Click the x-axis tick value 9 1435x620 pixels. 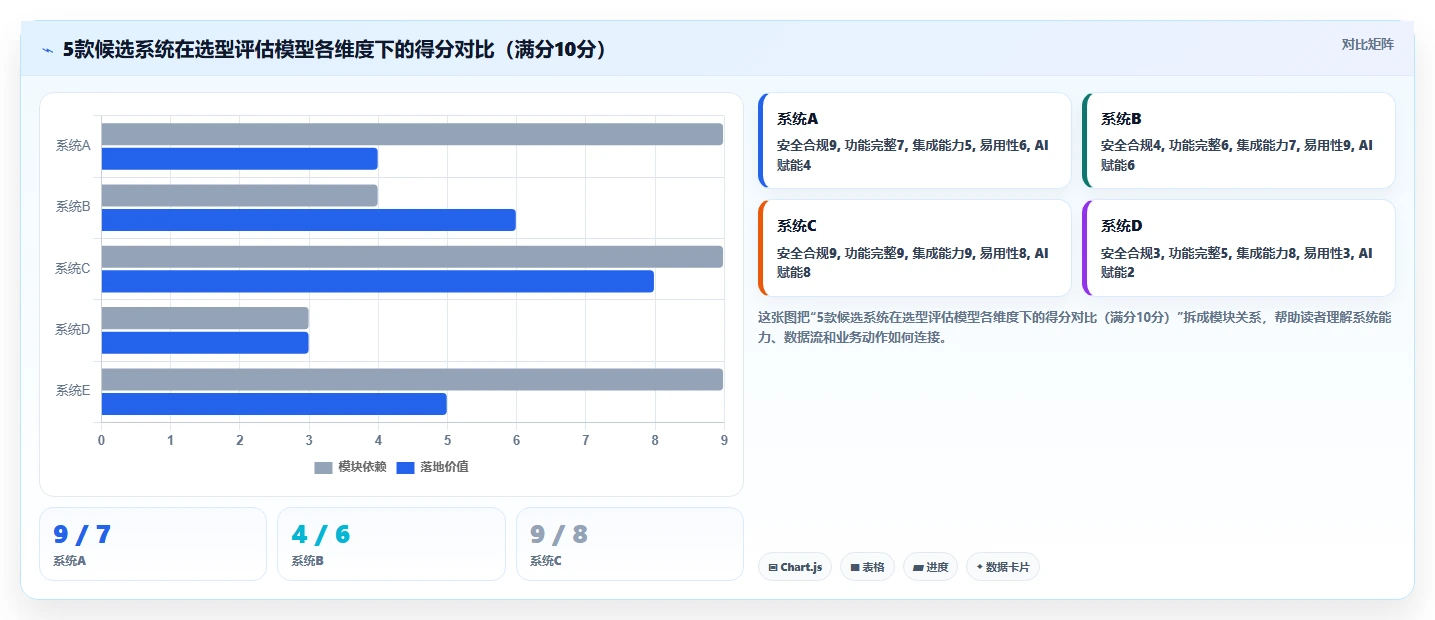click(724, 440)
